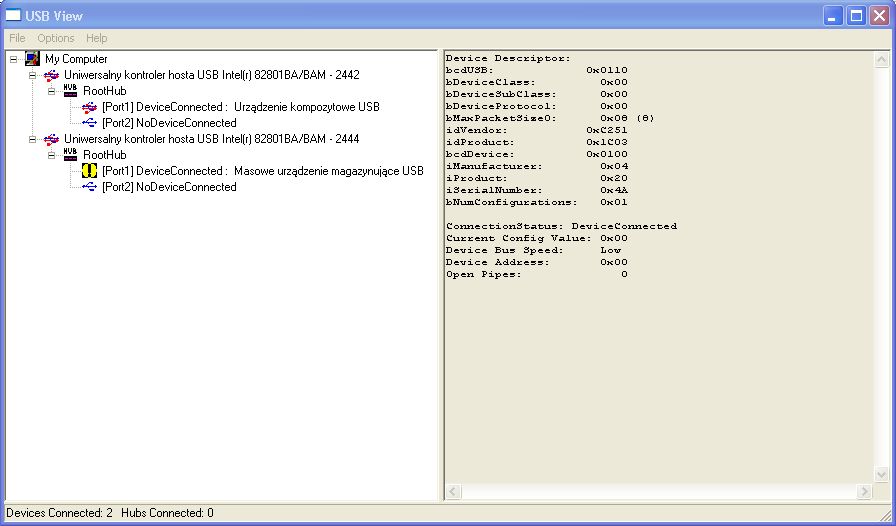This screenshot has height=526, width=896.
Task: Click the Device Descriptor heading text
Action: (508, 58)
